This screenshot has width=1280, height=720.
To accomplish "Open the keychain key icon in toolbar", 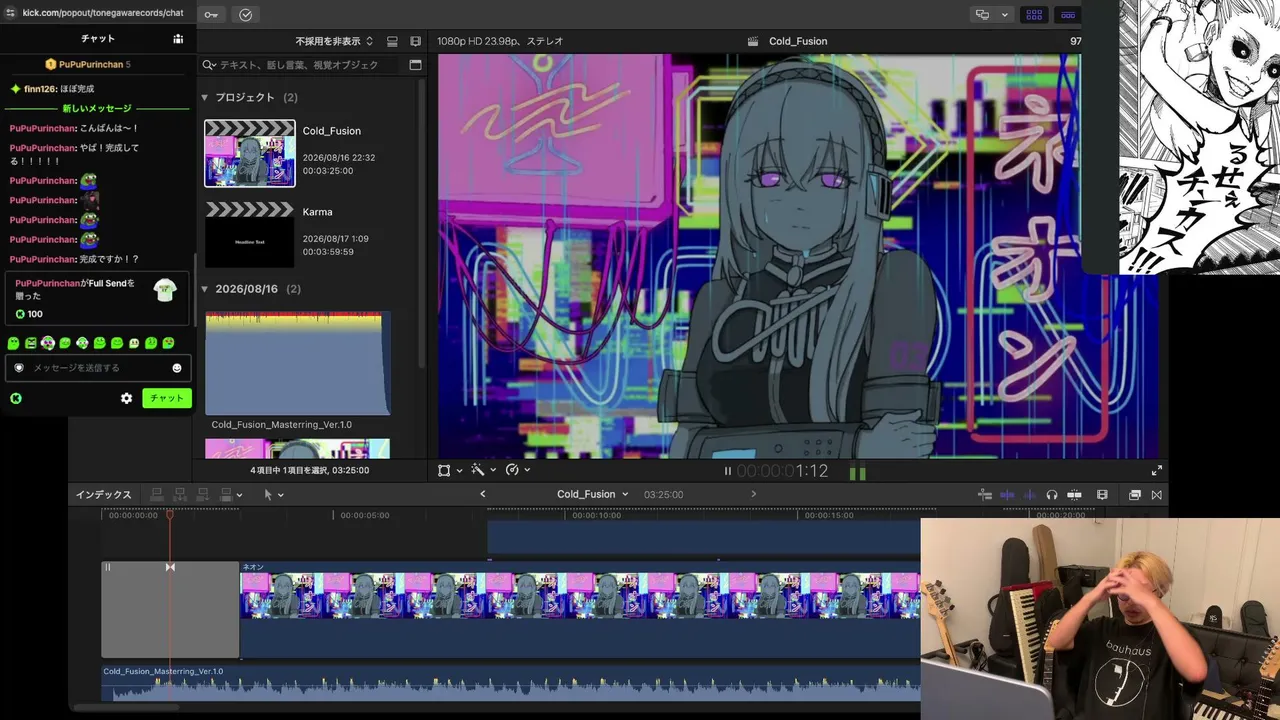I will tap(211, 15).
